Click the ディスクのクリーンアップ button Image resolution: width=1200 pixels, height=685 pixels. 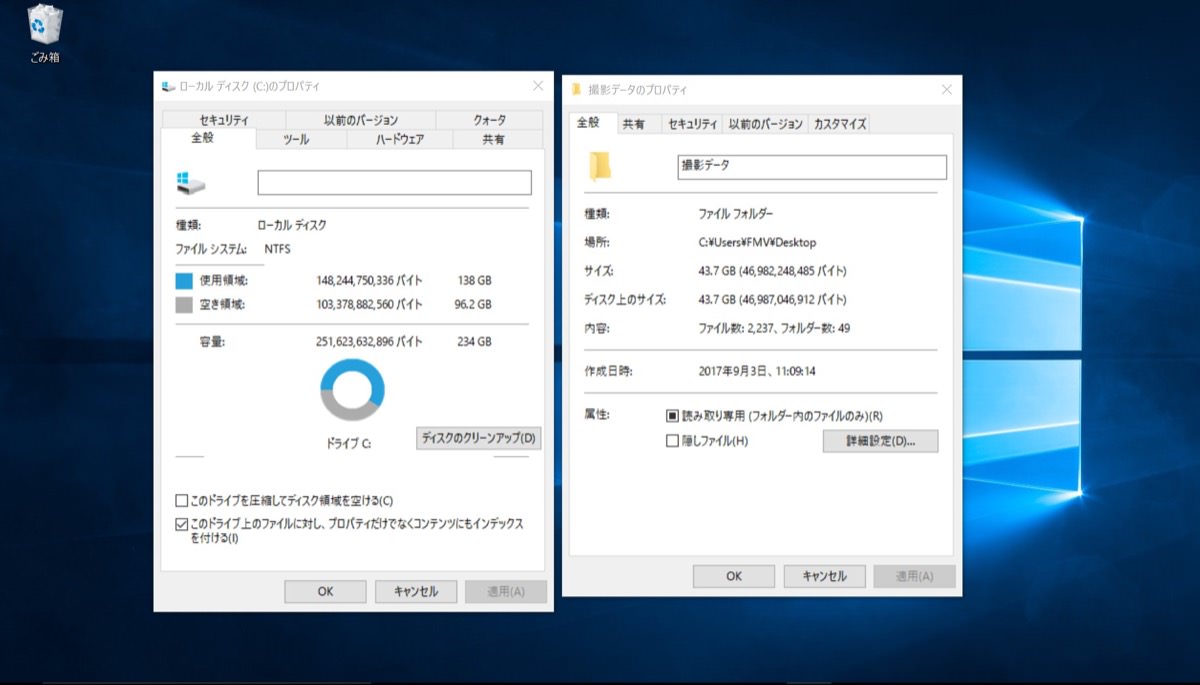pos(478,438)
